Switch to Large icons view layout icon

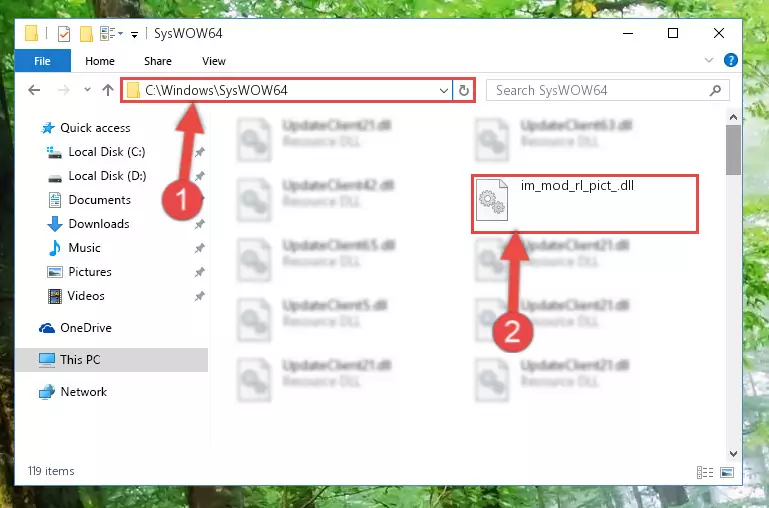(727, 472)
